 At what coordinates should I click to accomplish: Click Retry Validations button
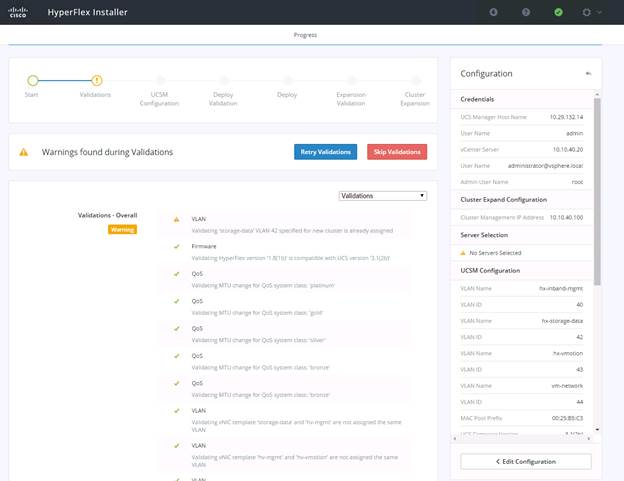pyautogui.click(x=326, y=152)
